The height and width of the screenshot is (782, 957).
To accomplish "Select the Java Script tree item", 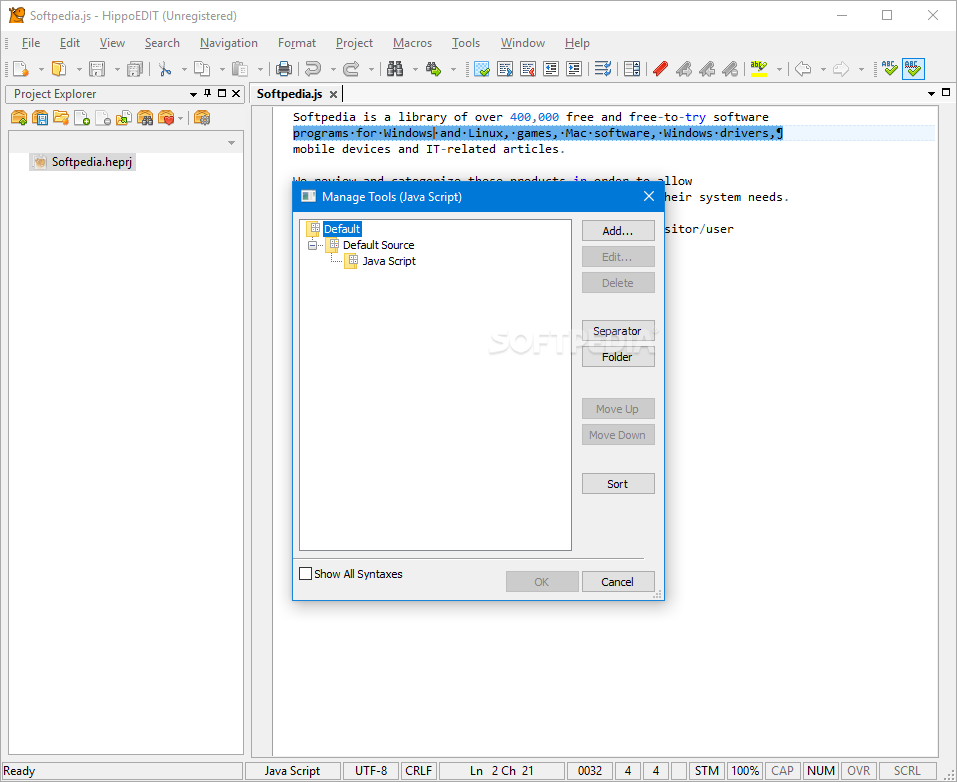I will 389,261.
